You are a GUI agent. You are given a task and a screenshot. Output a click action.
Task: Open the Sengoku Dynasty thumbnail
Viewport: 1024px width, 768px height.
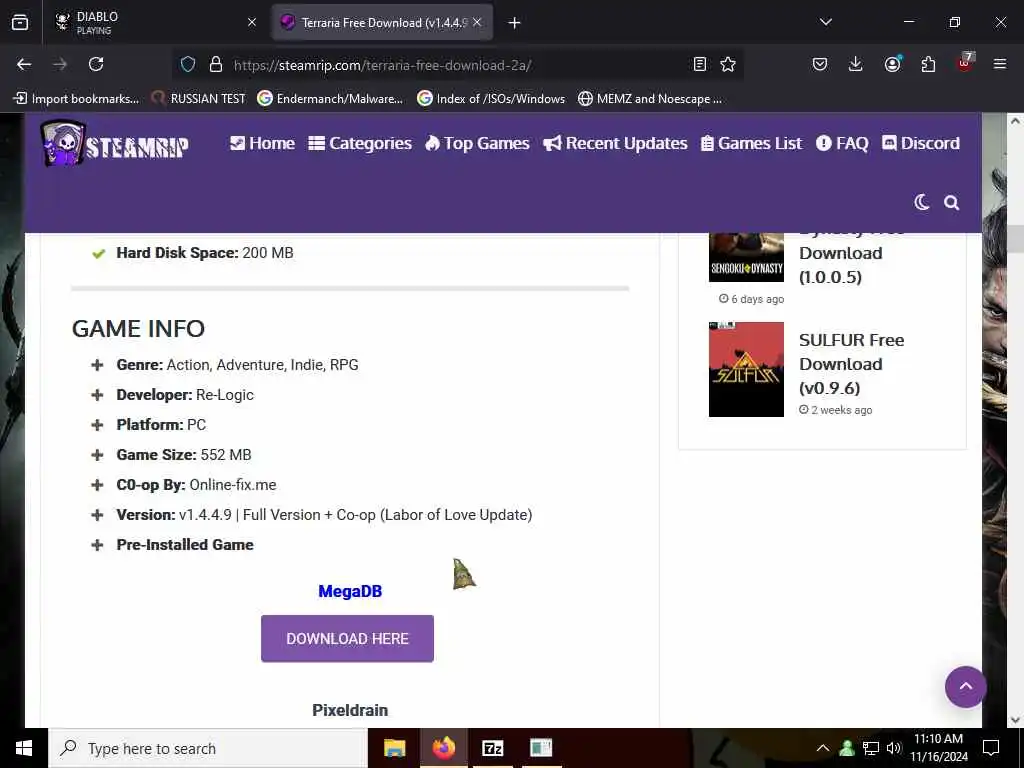pos(746,257)
